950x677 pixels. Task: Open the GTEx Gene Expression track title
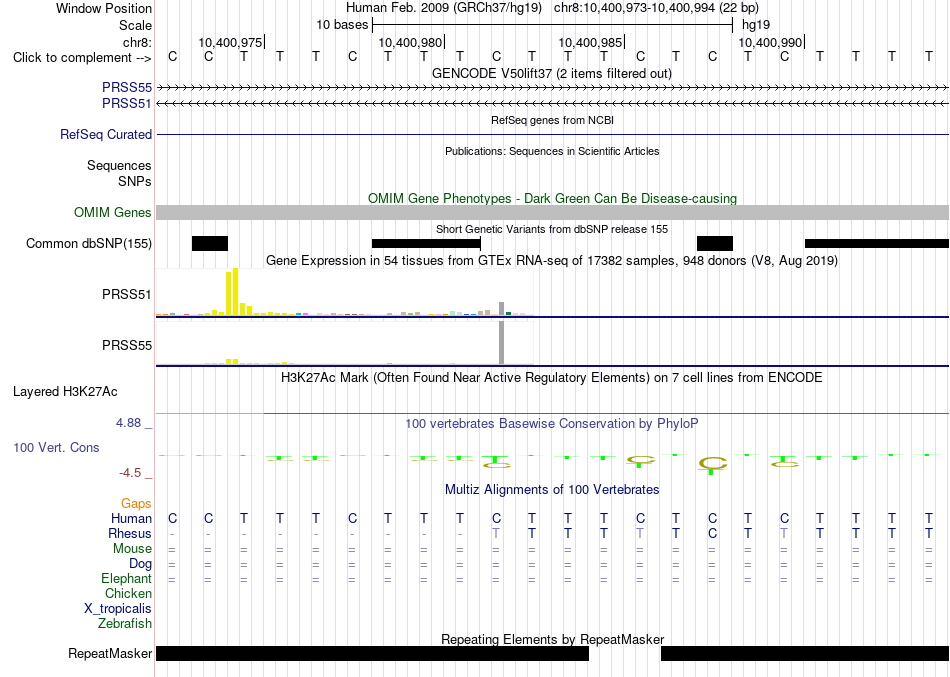pos(552,261)
